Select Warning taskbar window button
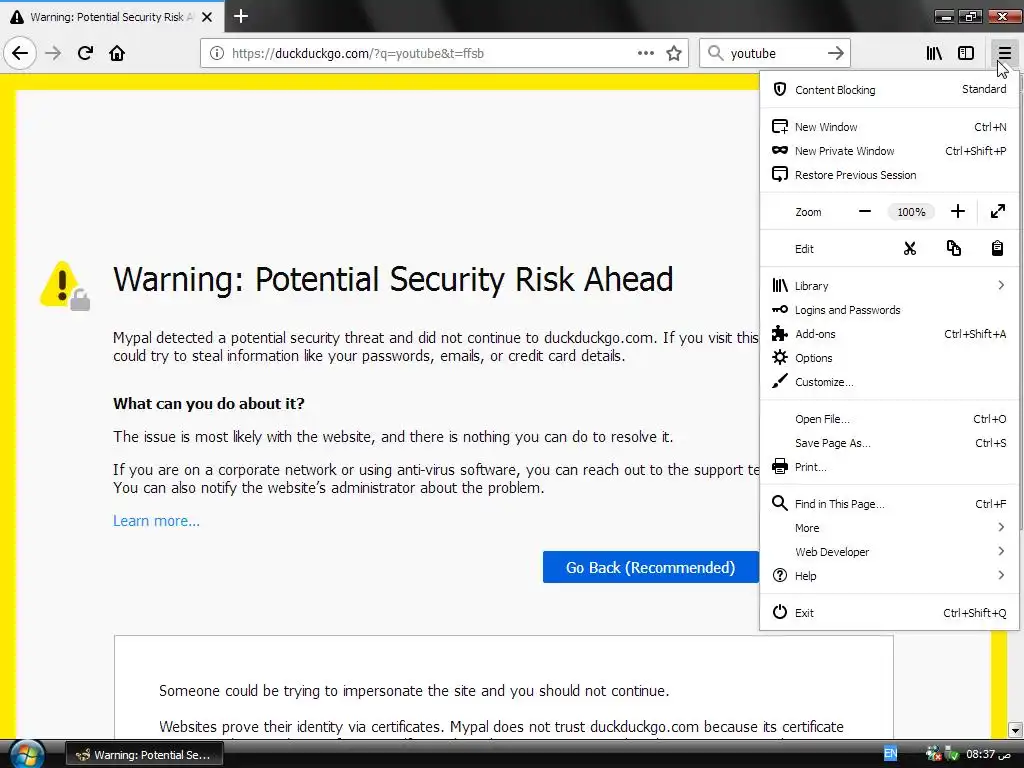 point(145,754)
